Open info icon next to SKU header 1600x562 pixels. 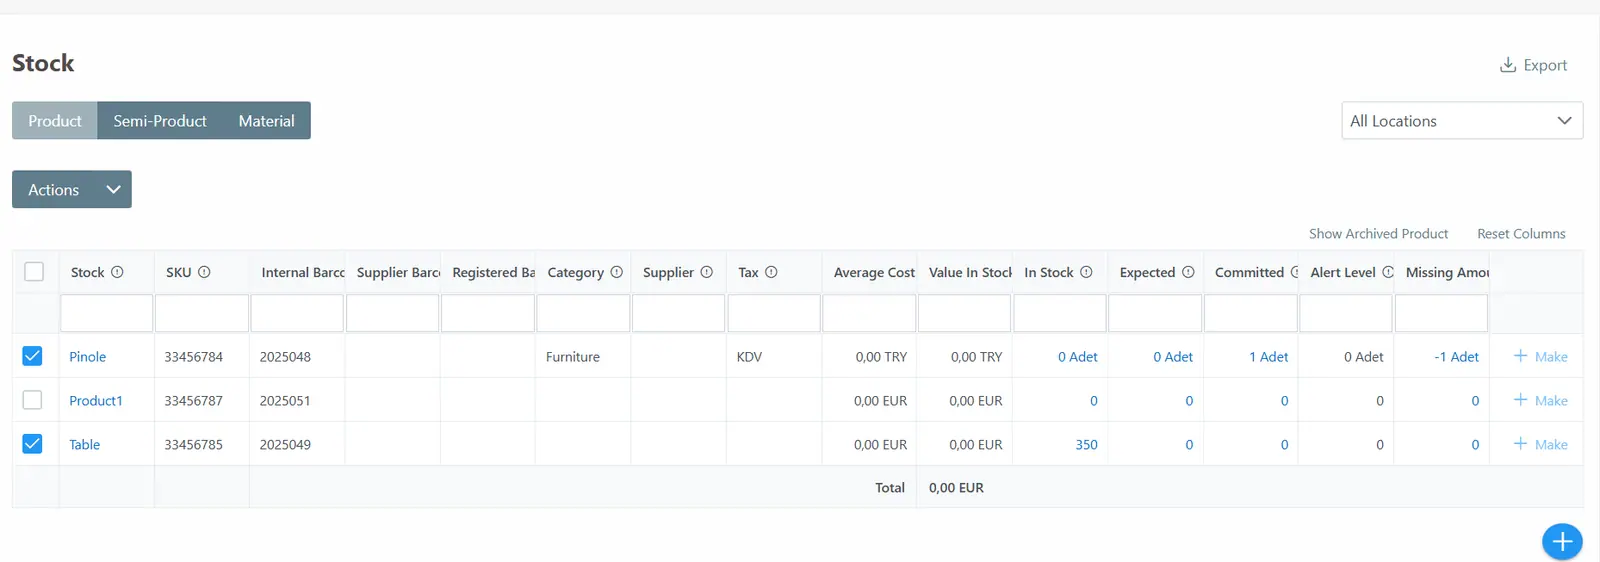point(204,272)
